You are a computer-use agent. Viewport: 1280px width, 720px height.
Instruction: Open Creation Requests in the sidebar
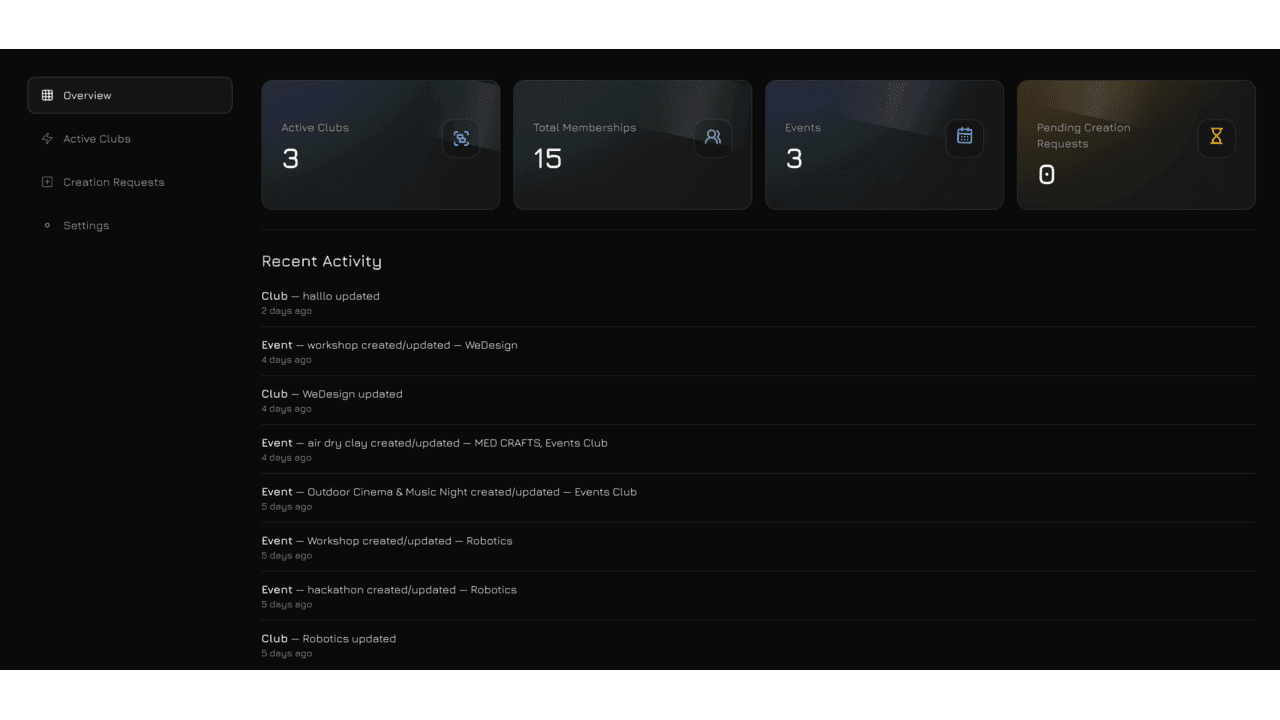(x=113, y=182)
